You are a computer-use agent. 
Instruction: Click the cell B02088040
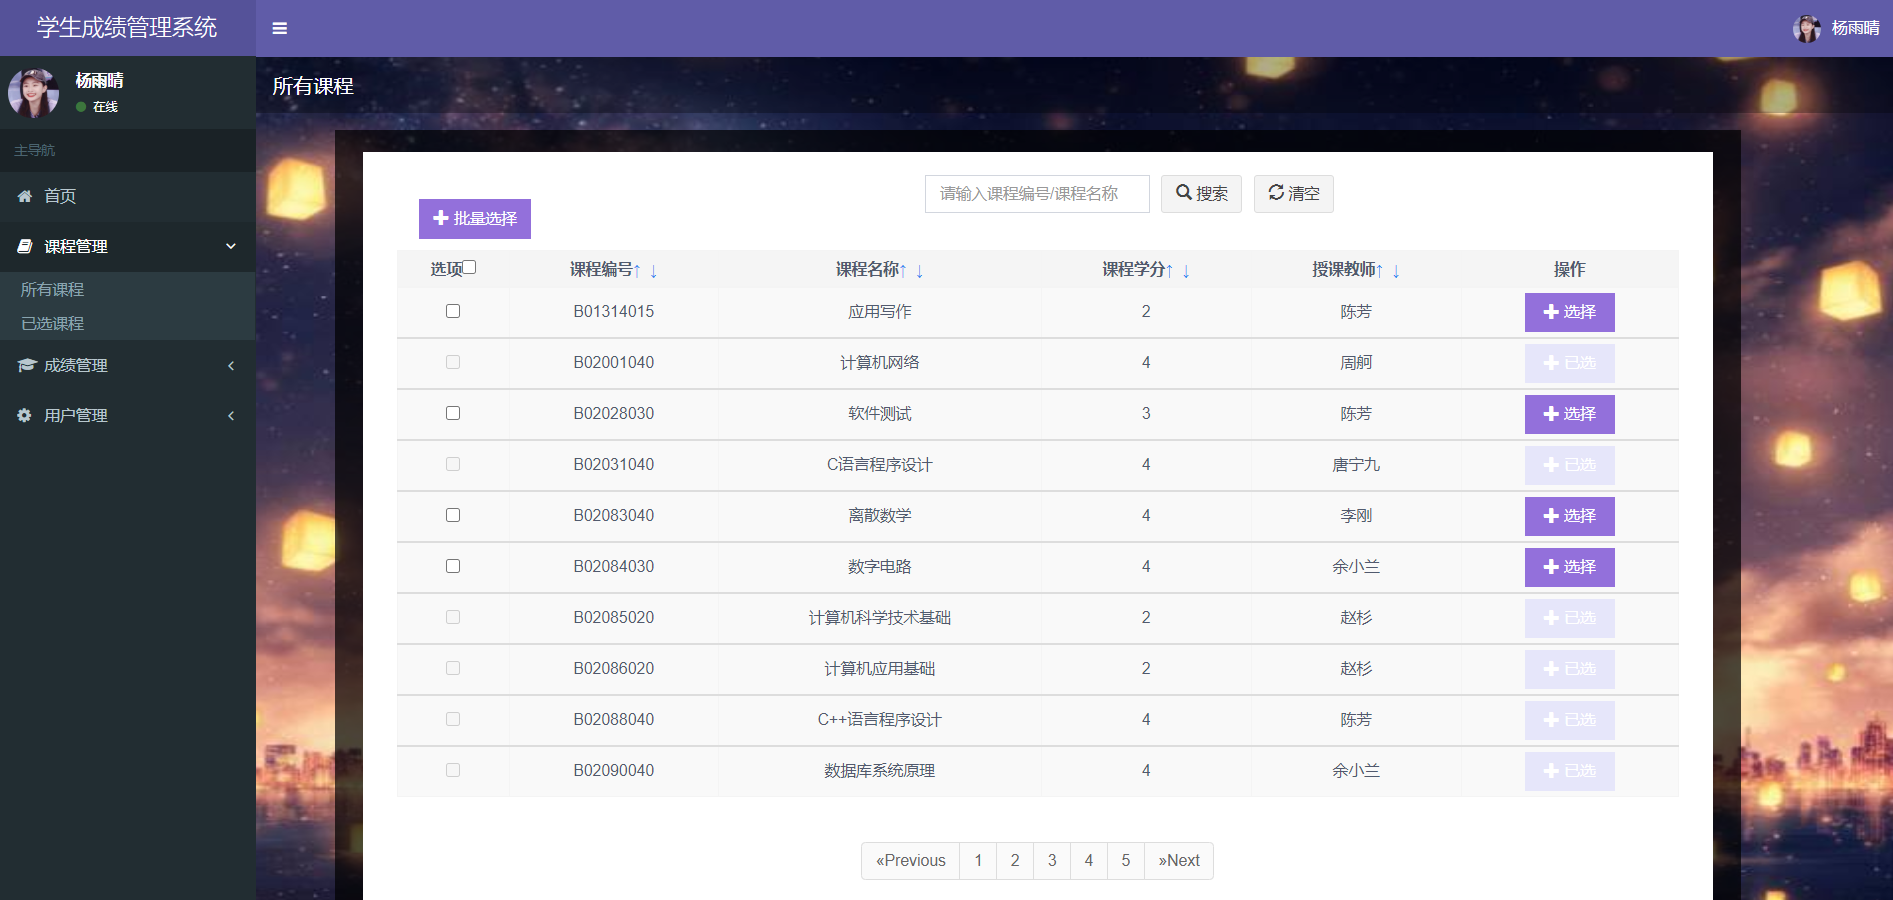point(614,720)
